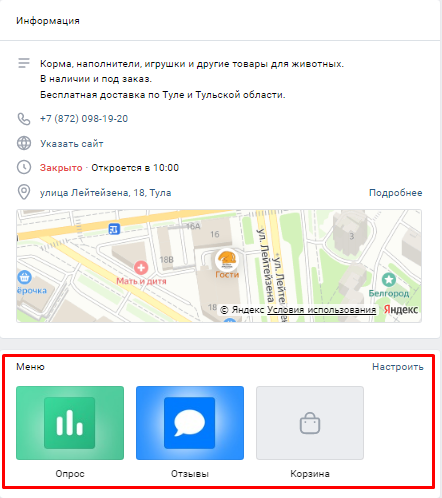Click address улица Лейтейзена, 18, Тула
The width and height of the screenshot is (442, 498).
coord(106,193)
